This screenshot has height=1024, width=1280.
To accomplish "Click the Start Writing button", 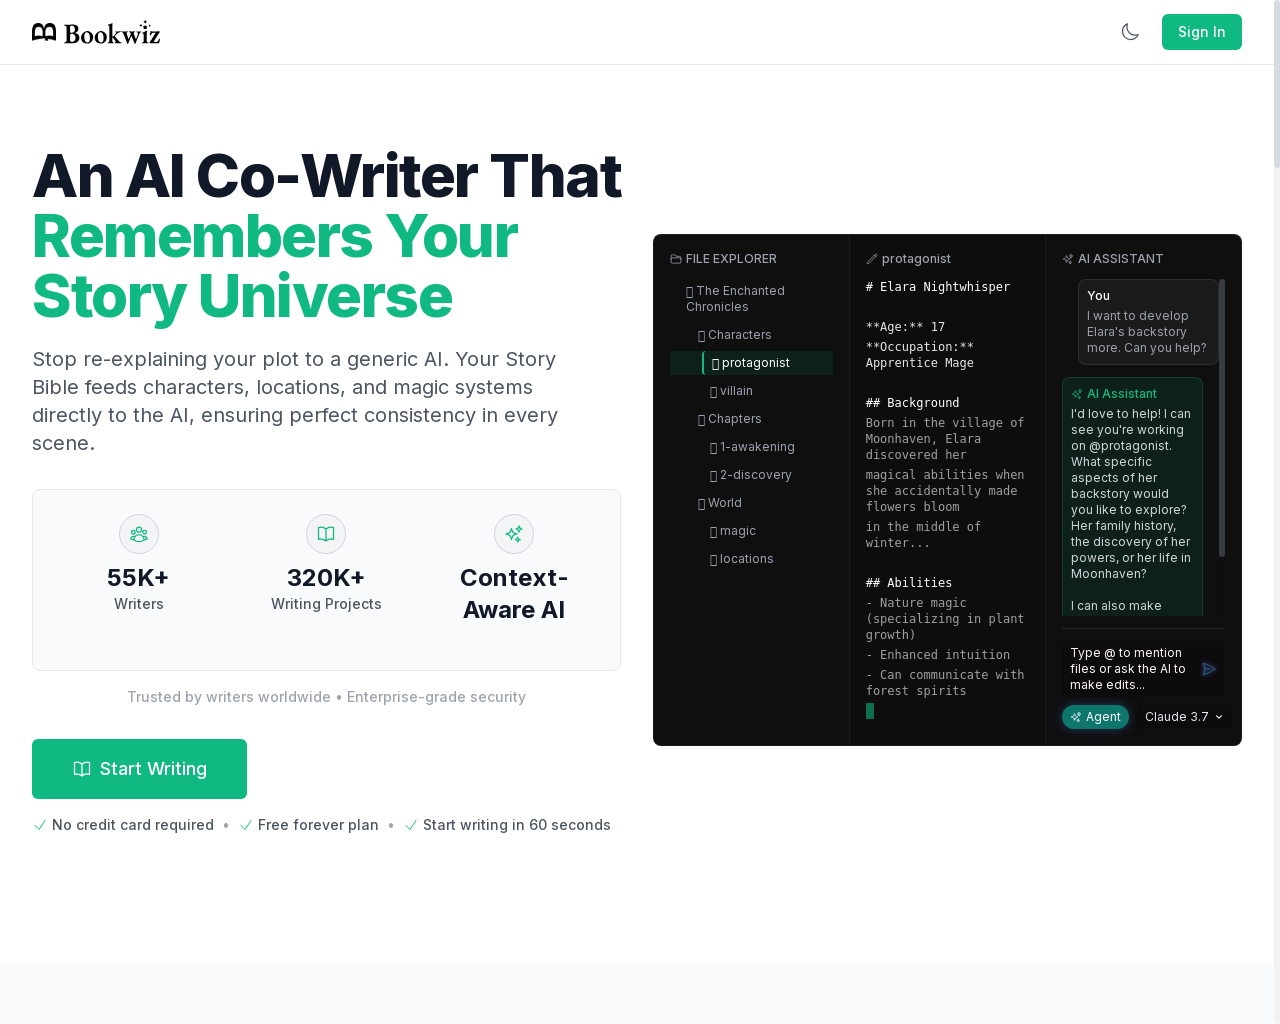I will tap(139, 769).
